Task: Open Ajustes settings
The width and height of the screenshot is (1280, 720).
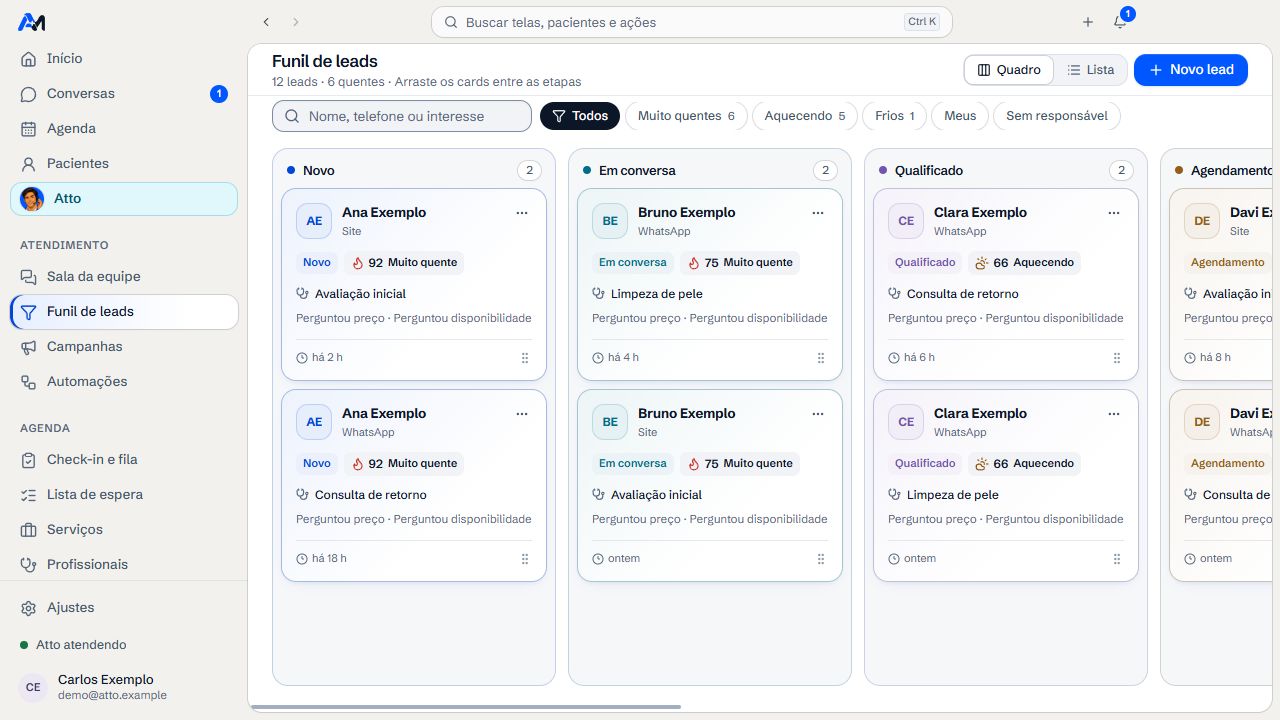Action: pos(124,608)
